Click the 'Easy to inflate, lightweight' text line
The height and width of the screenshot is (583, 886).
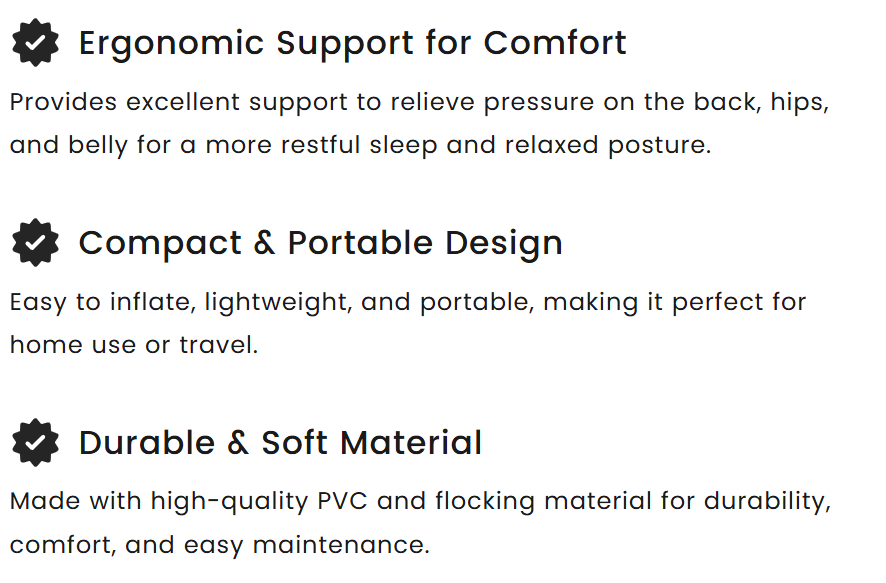pos(408,302)
